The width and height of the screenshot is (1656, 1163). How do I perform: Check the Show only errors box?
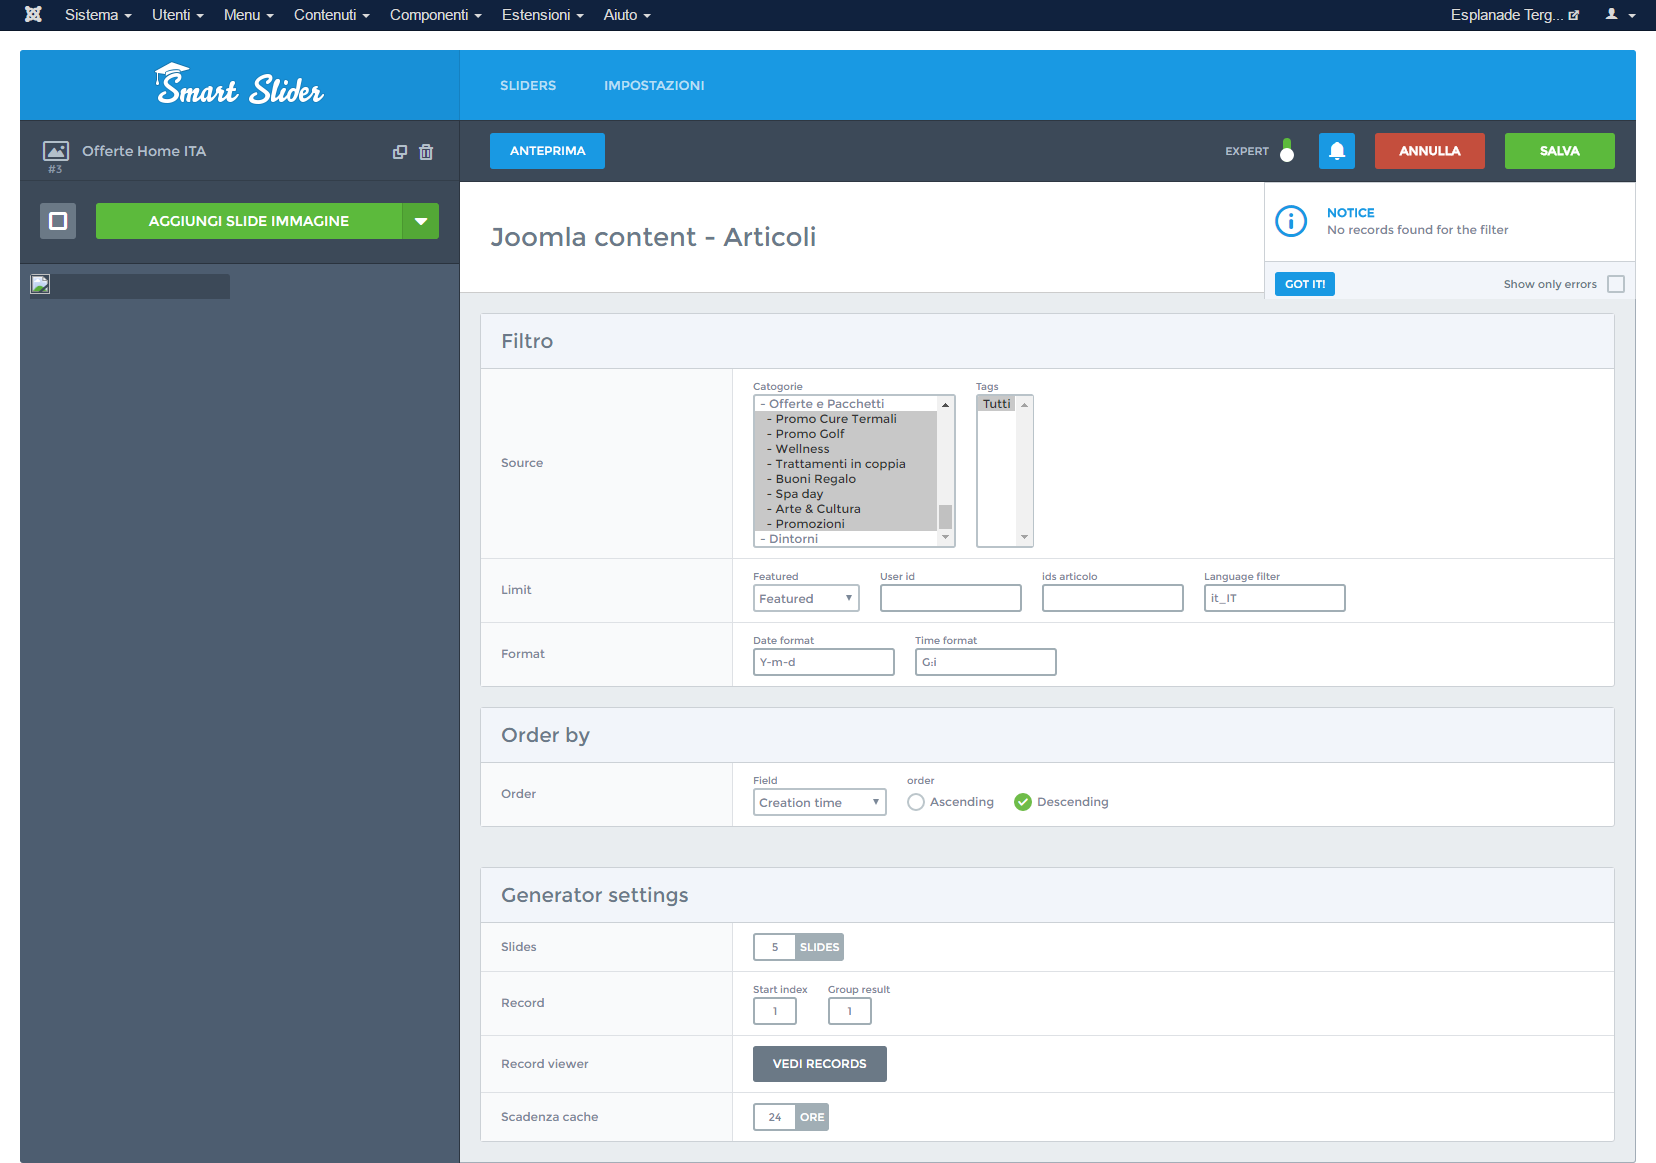tap(1616, 284)
